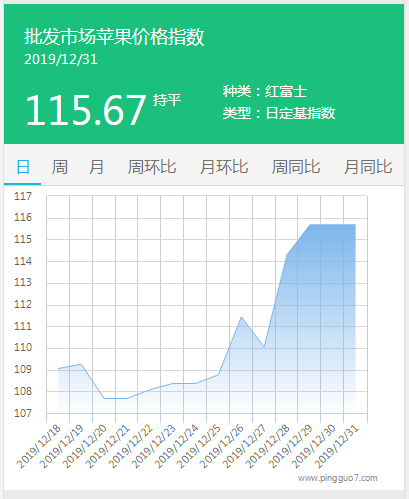
Task: Click the chart low point at 2019/12/20
Action: tap(104, 398)
